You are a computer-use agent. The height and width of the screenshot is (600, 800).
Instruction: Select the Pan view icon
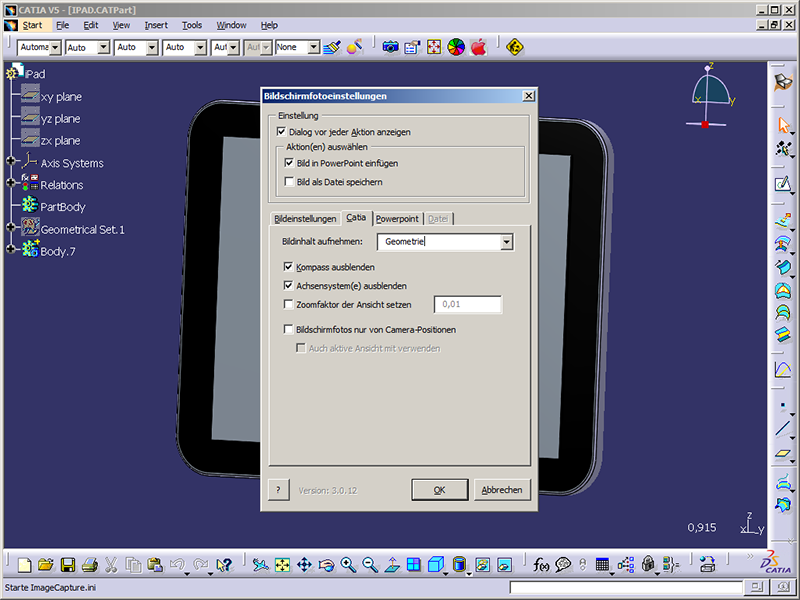304,564
